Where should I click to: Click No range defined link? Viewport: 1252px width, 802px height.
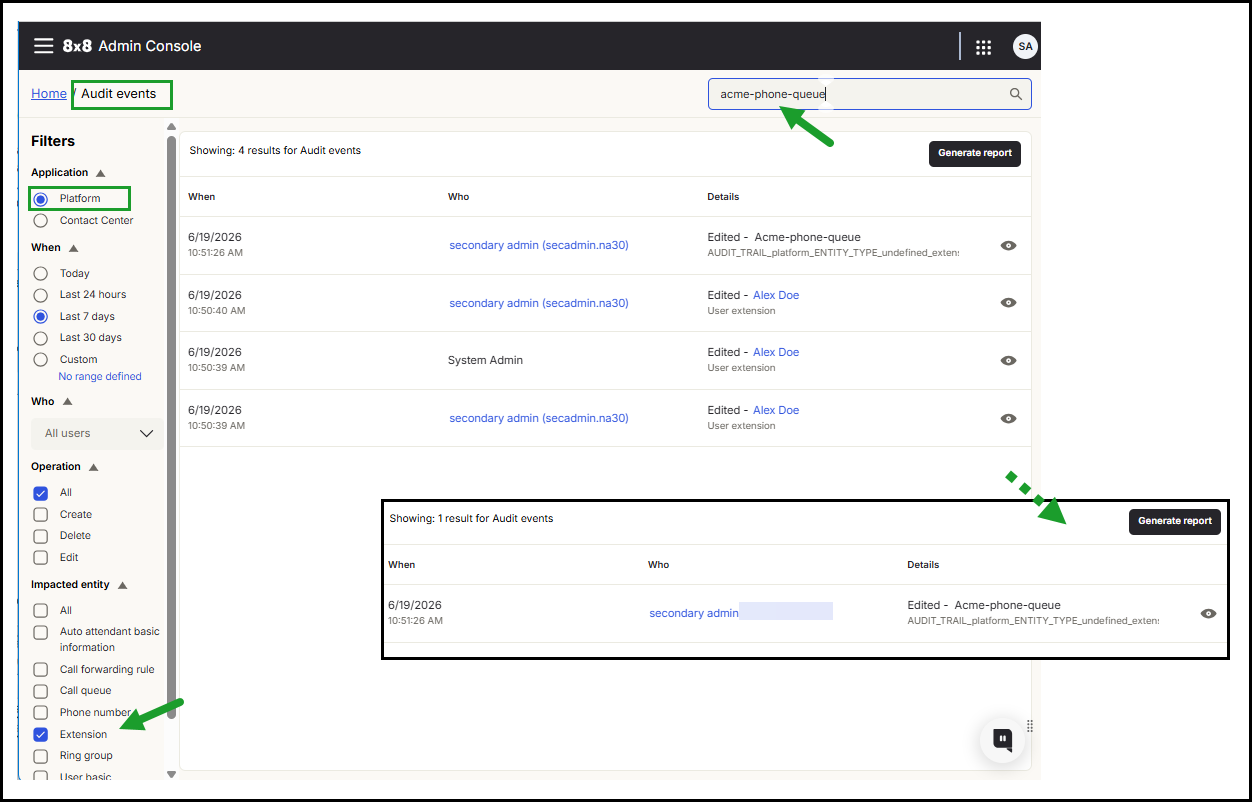point(100,377)
